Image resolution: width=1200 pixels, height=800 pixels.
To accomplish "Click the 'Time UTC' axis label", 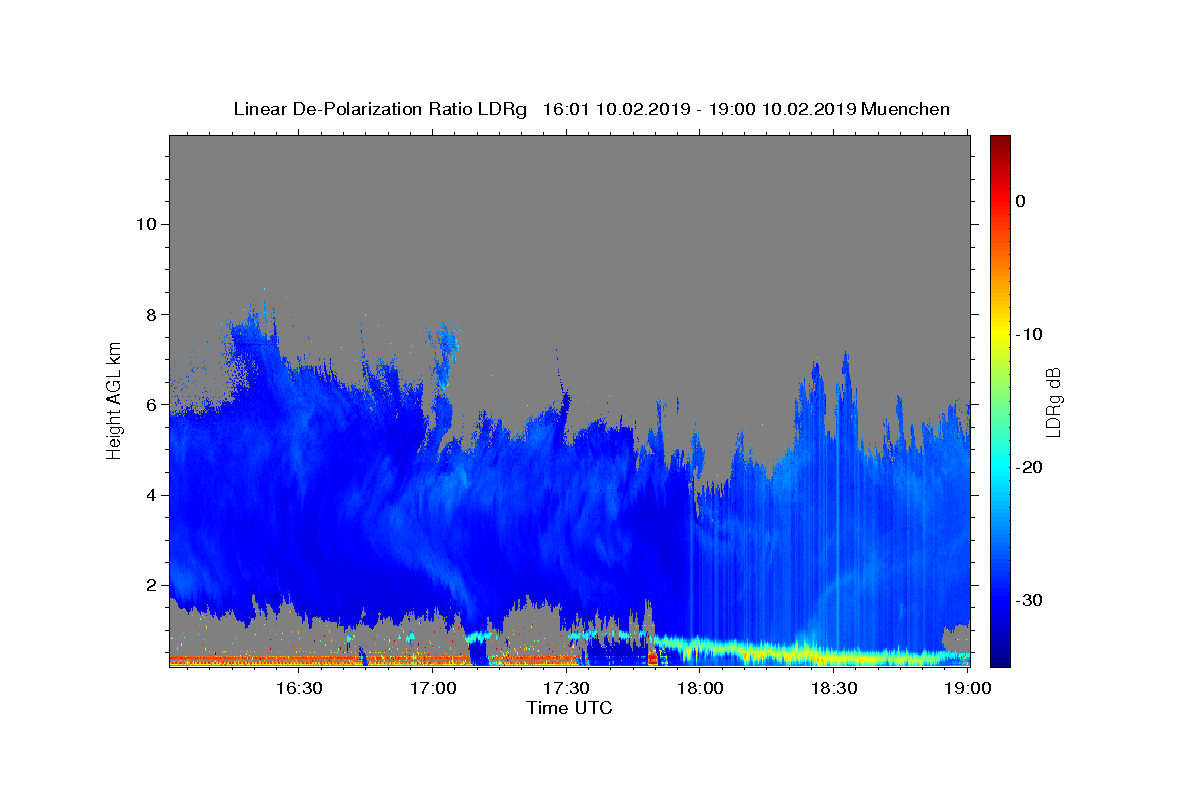I will (569, 708).
